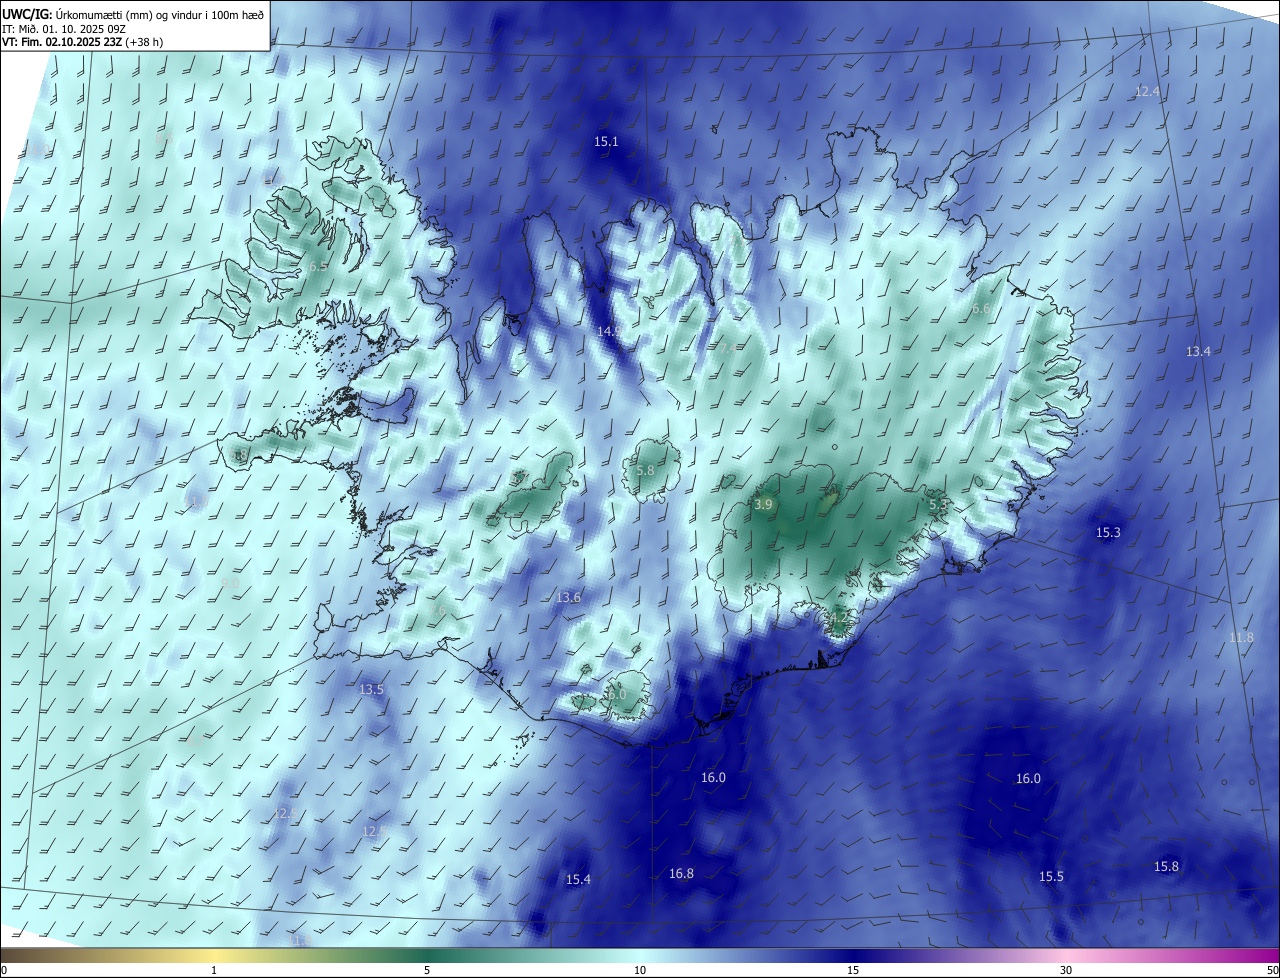Screen dimensions: 1280x978
Task: Click the 7.6 value label
Action: pos(437,611)
